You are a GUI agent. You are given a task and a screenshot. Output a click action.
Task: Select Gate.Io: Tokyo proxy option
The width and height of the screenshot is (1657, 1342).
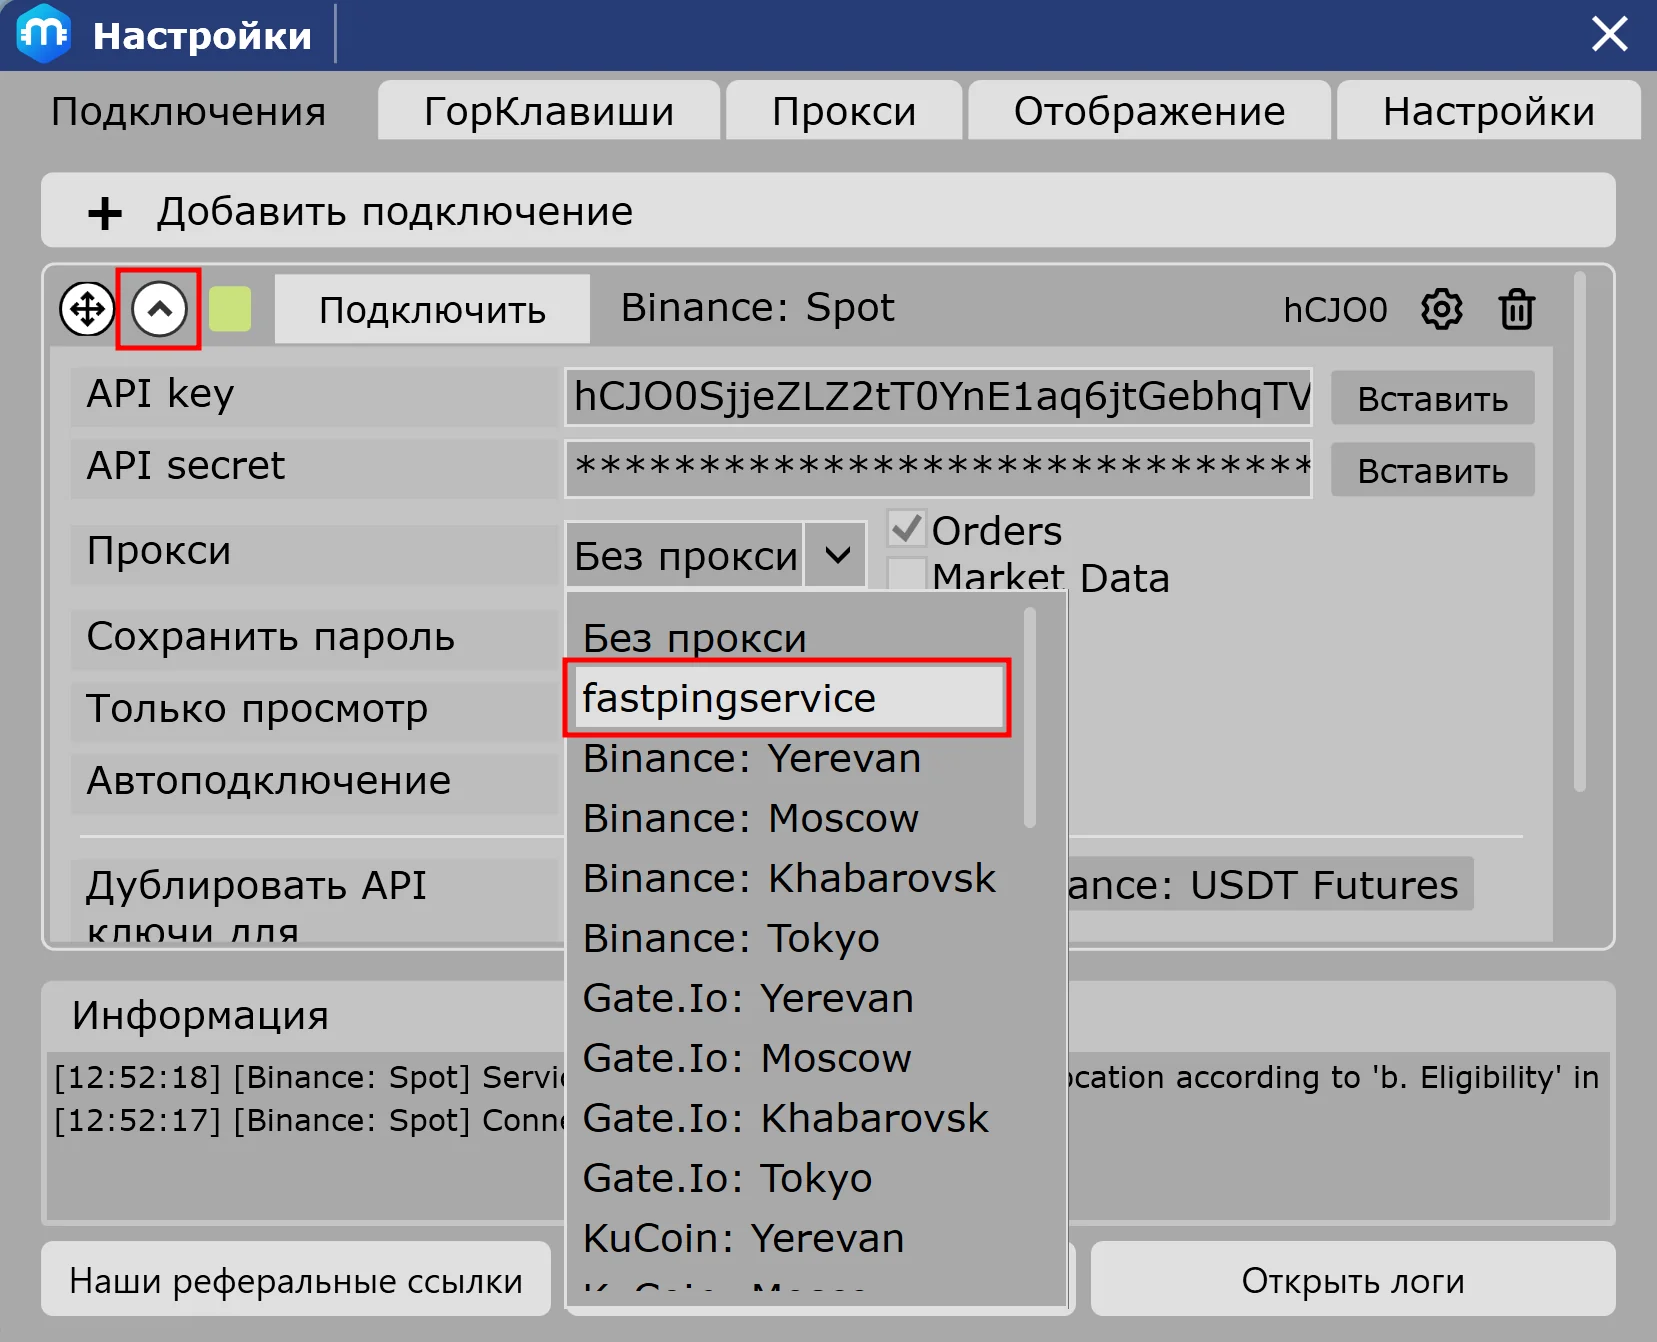[x=727, y=1178]
